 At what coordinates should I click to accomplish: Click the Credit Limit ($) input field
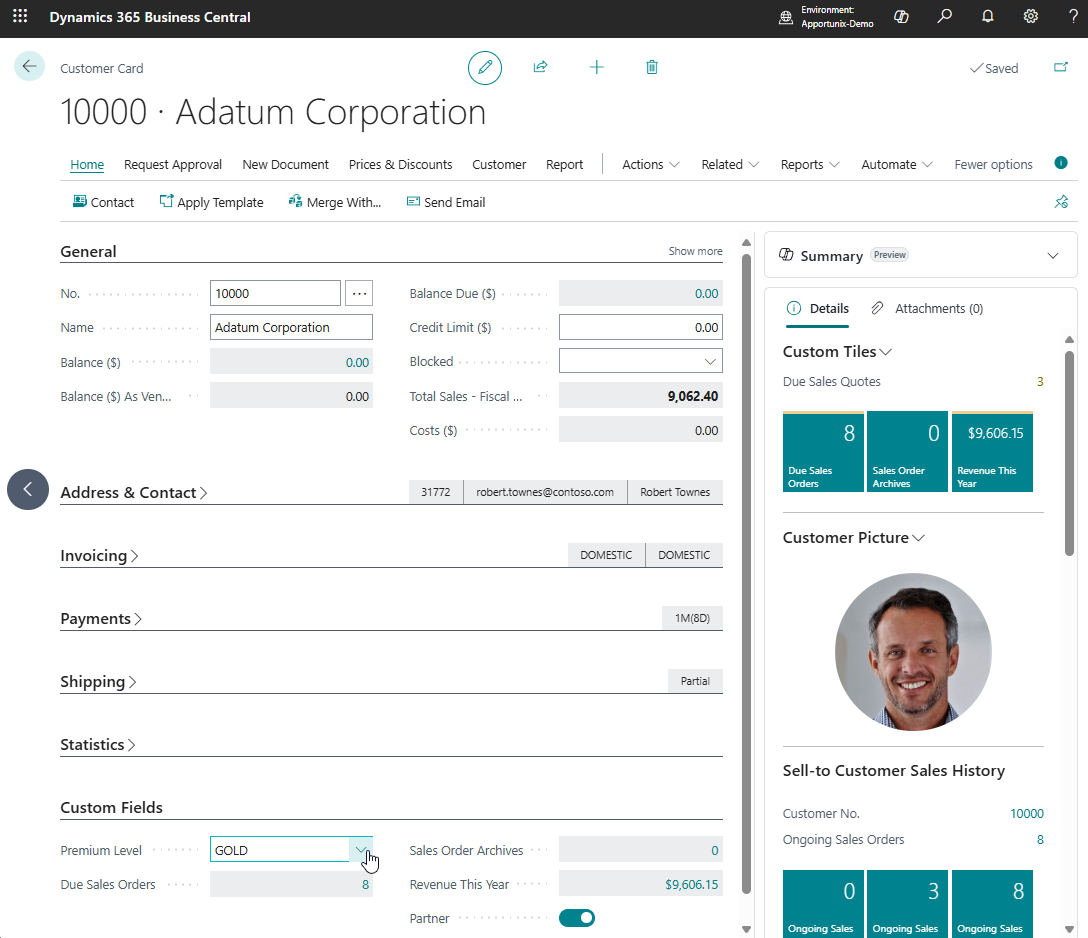[640, 327]
